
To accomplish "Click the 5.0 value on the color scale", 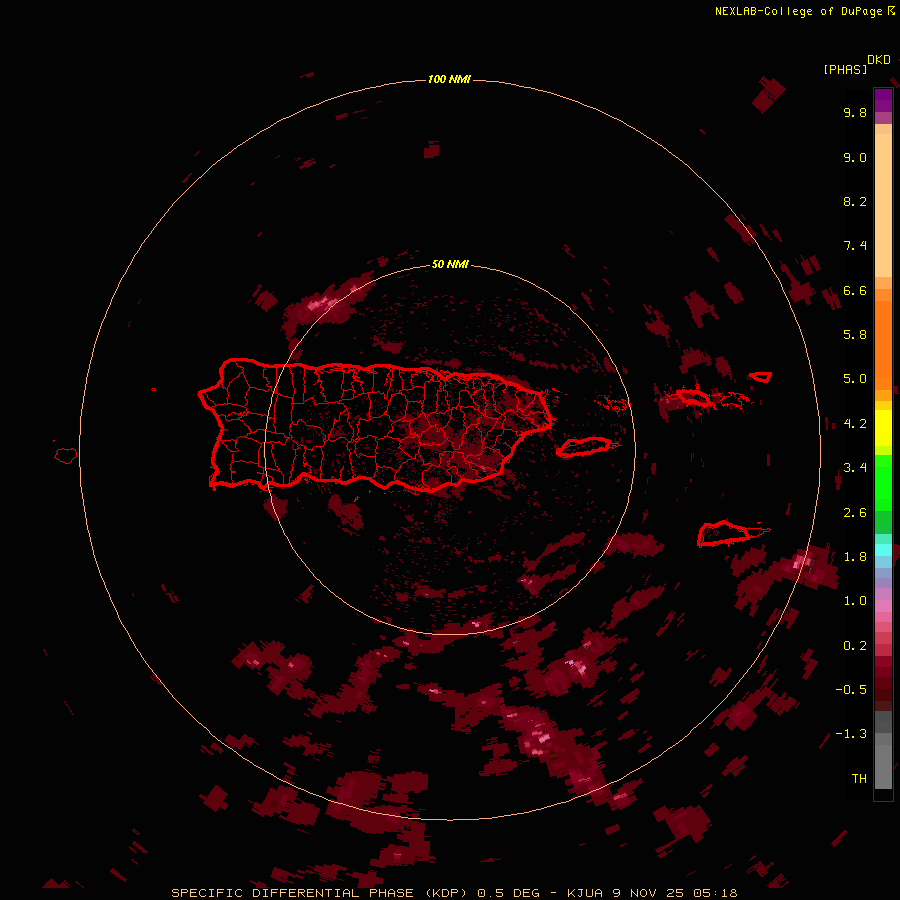I will (x=855, y=379).
